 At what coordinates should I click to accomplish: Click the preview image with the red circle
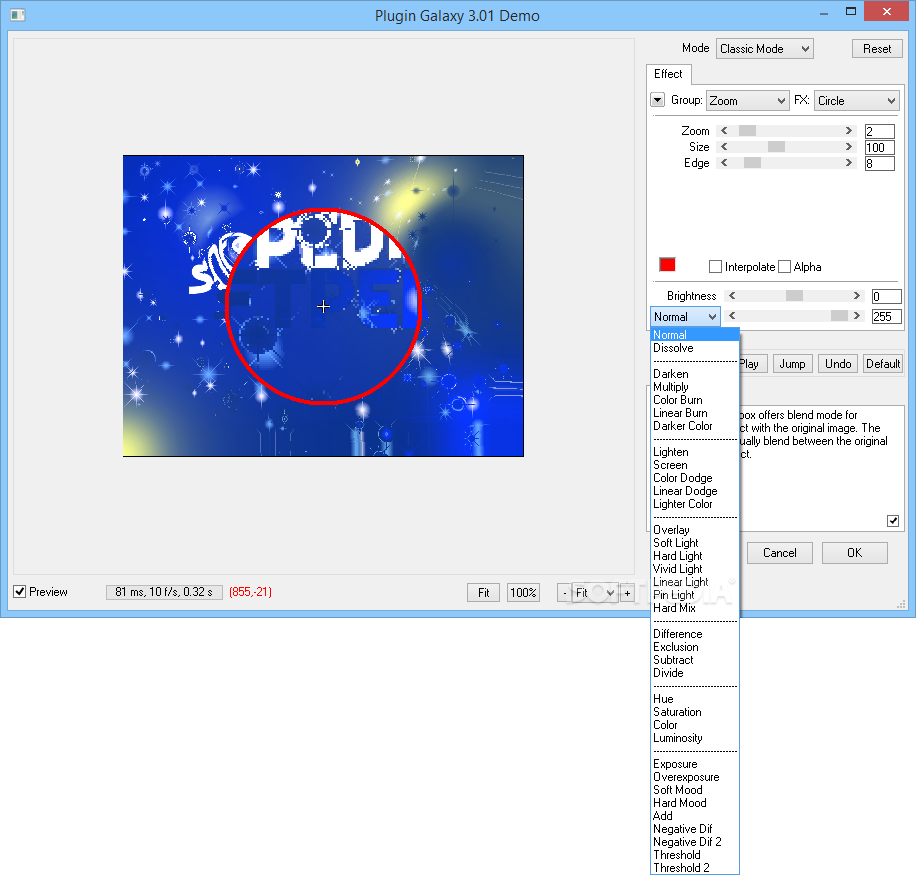[x=323, y=306]
